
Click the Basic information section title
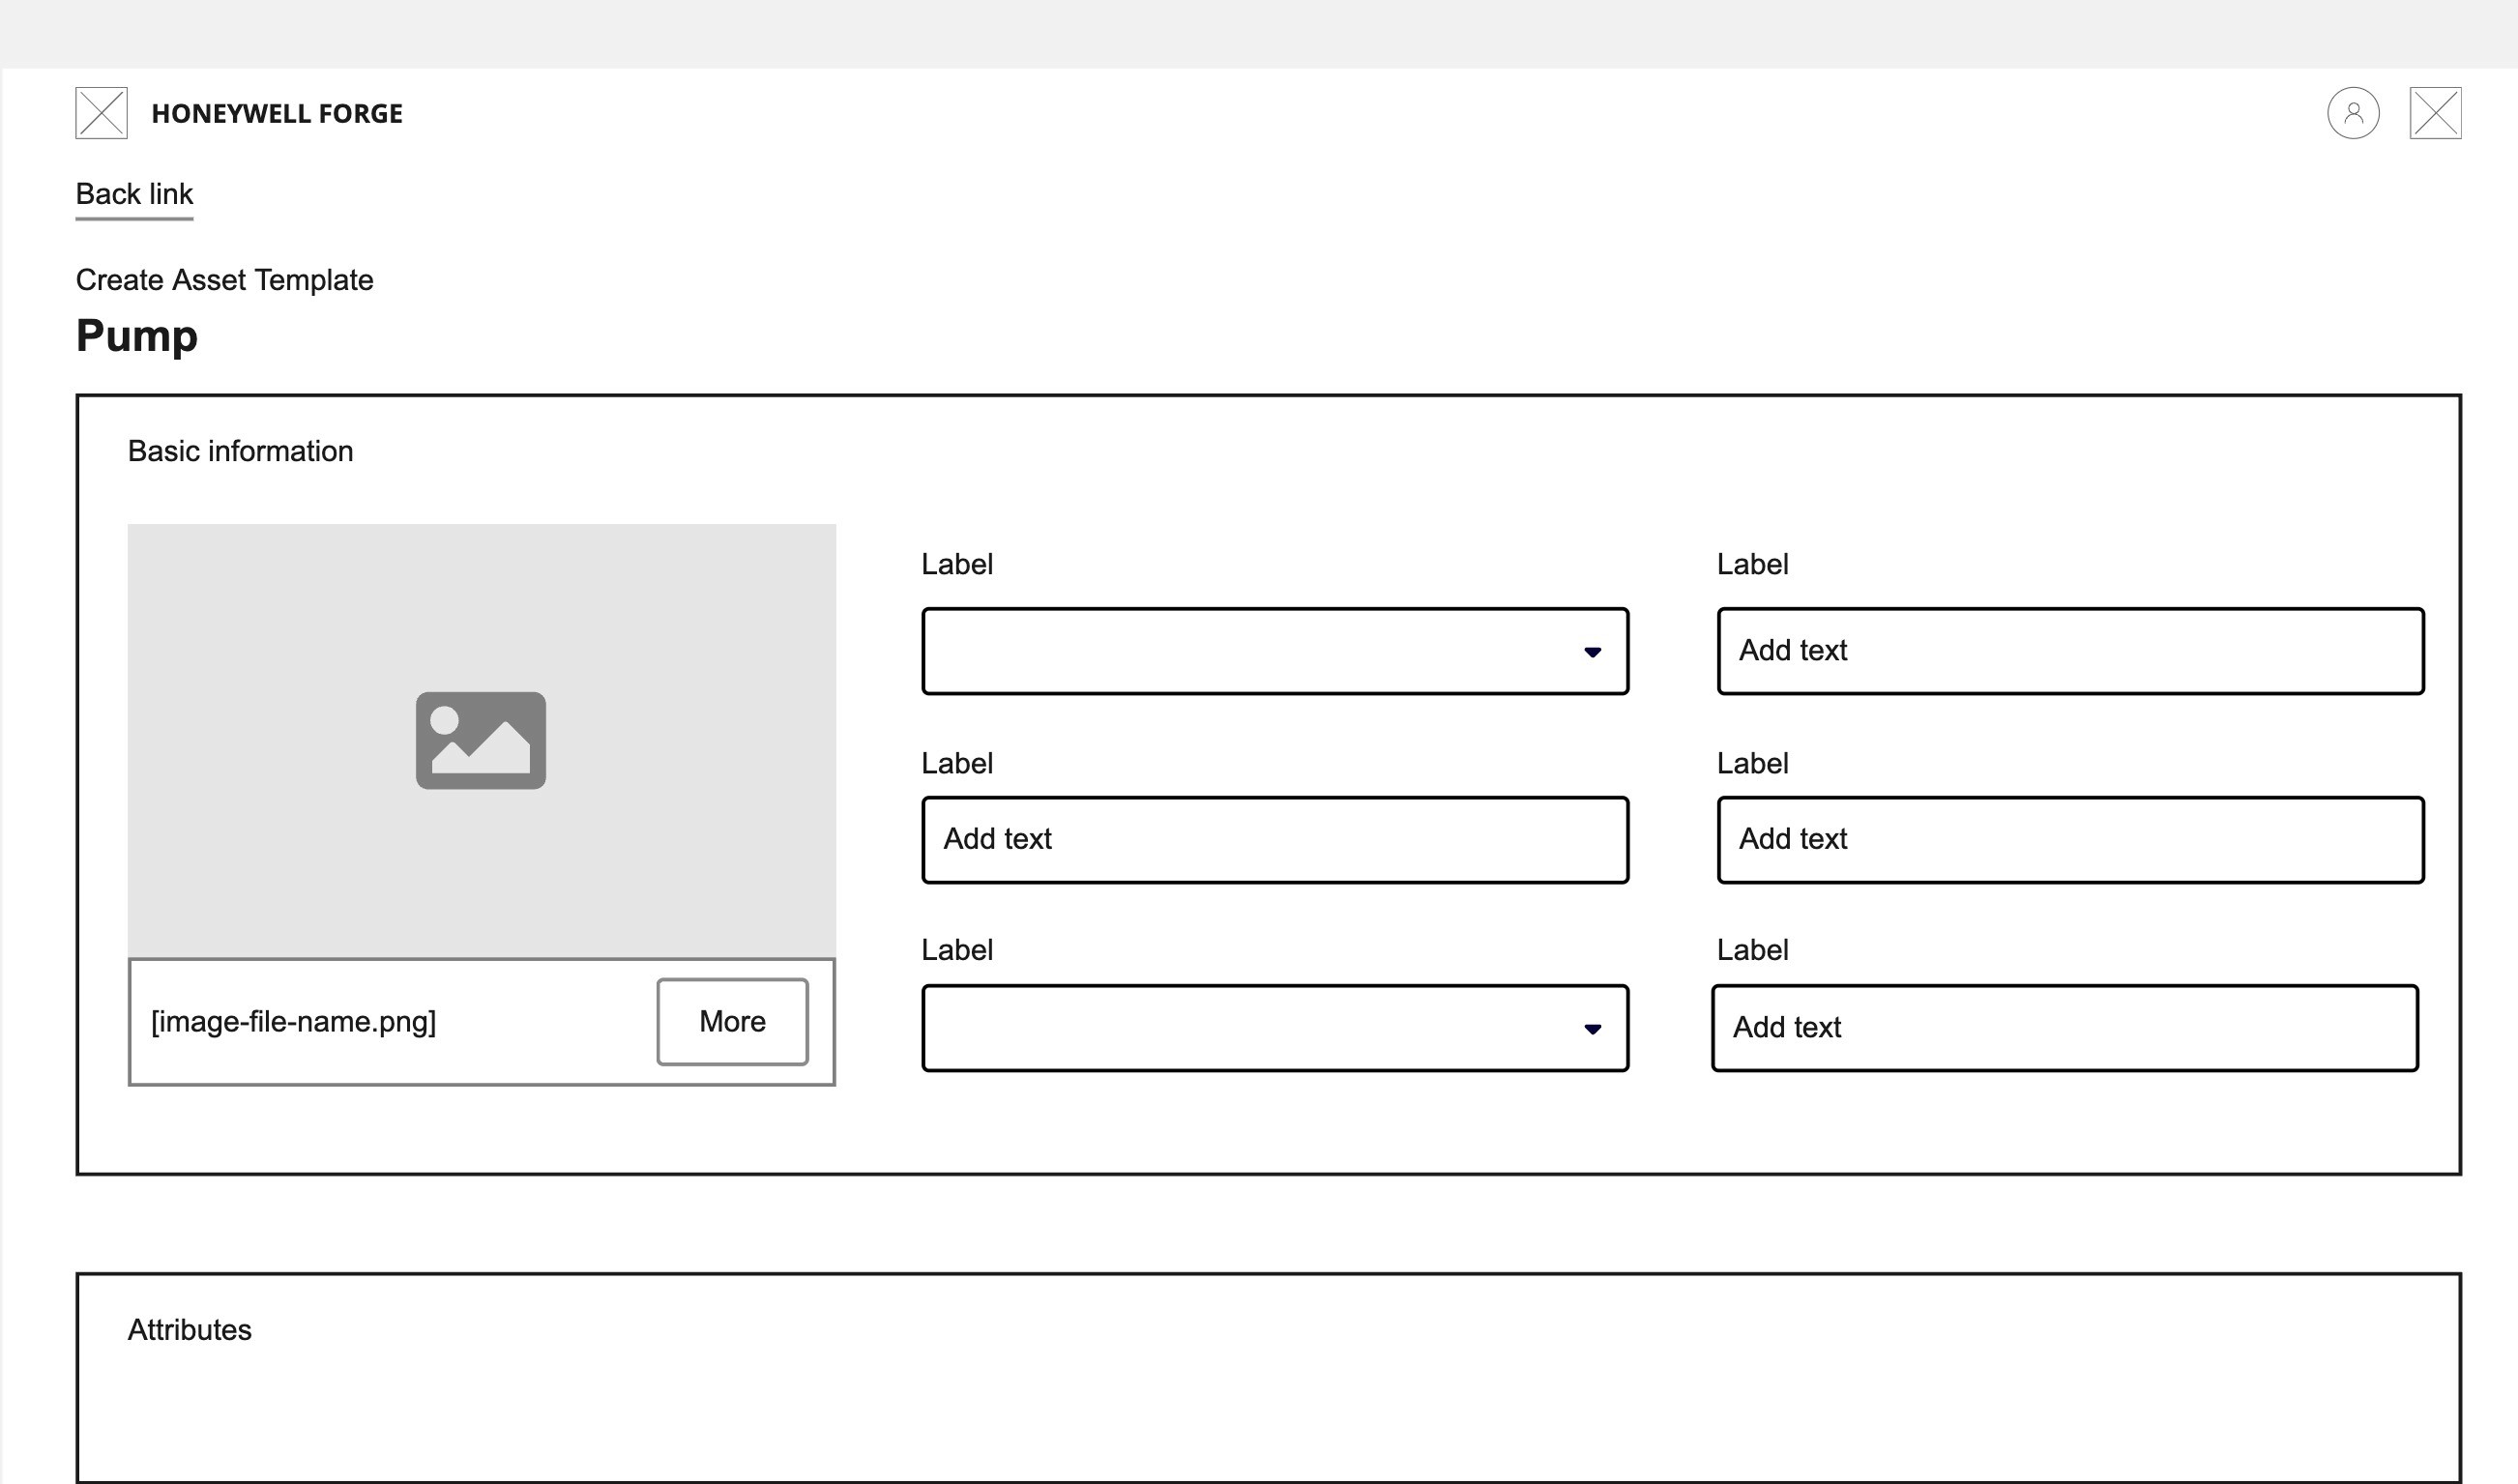point(240,451)
